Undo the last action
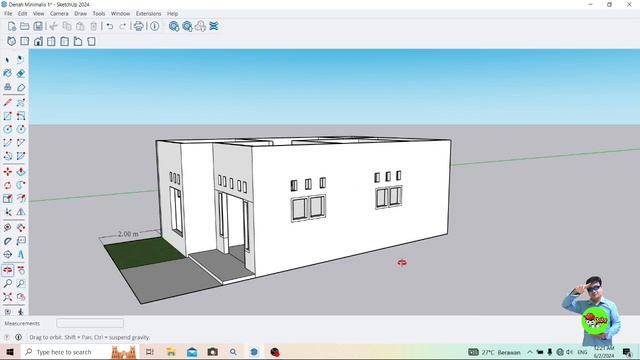The image size is (640, 360). pos(109,26)
